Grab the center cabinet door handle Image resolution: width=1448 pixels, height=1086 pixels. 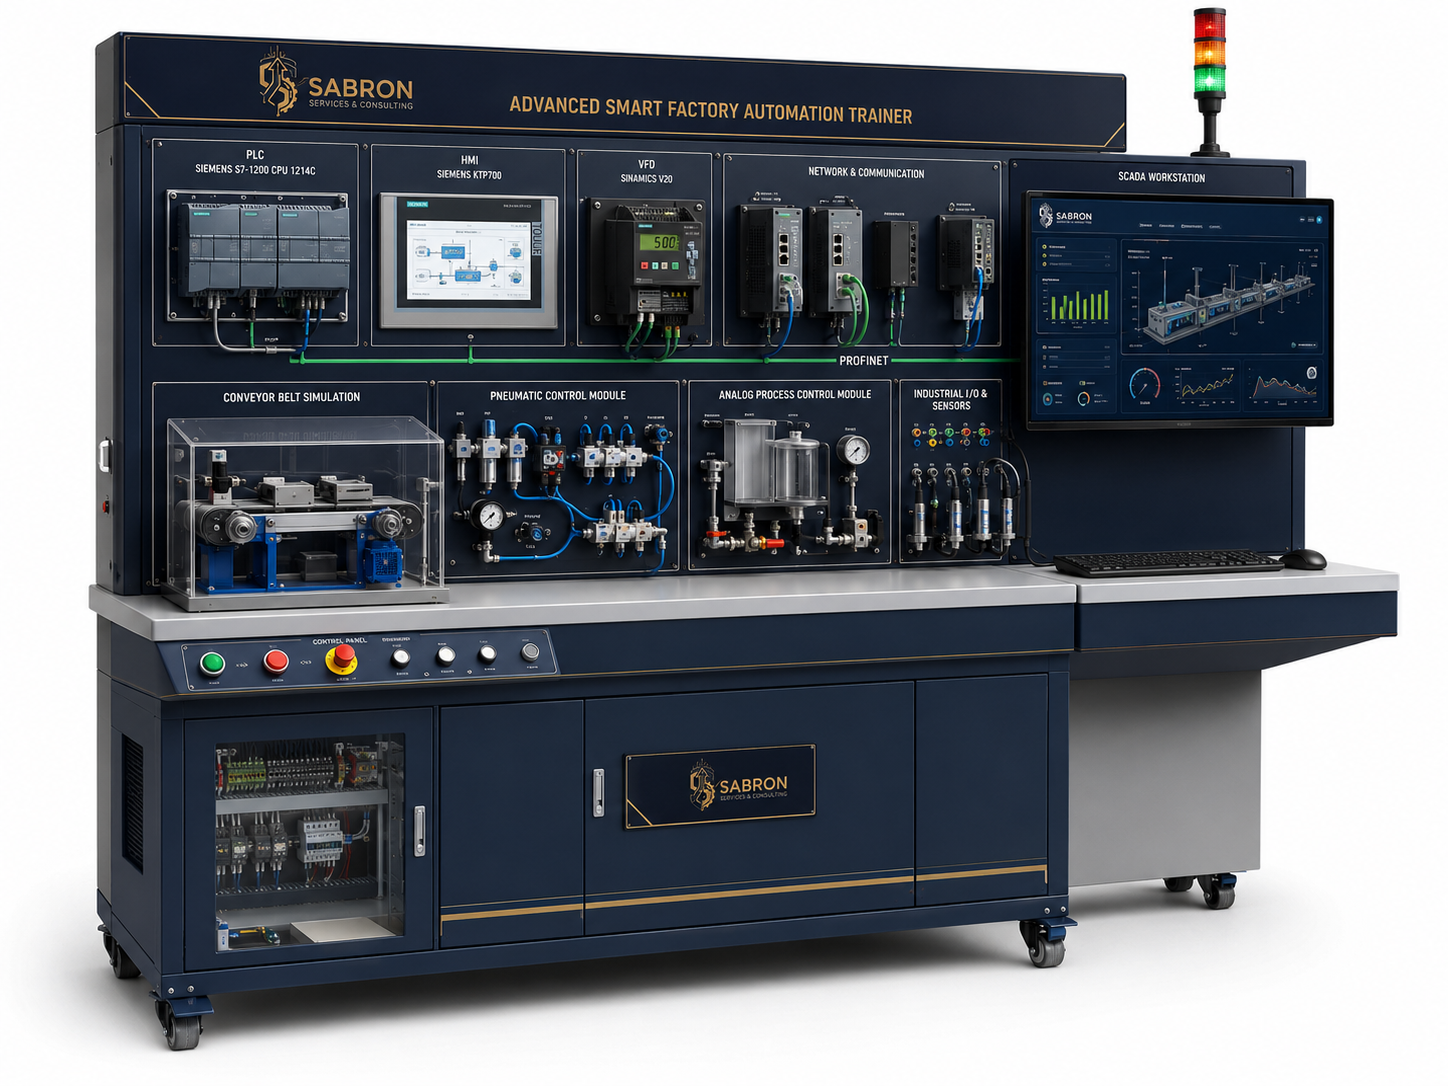[x=598, y=793]
